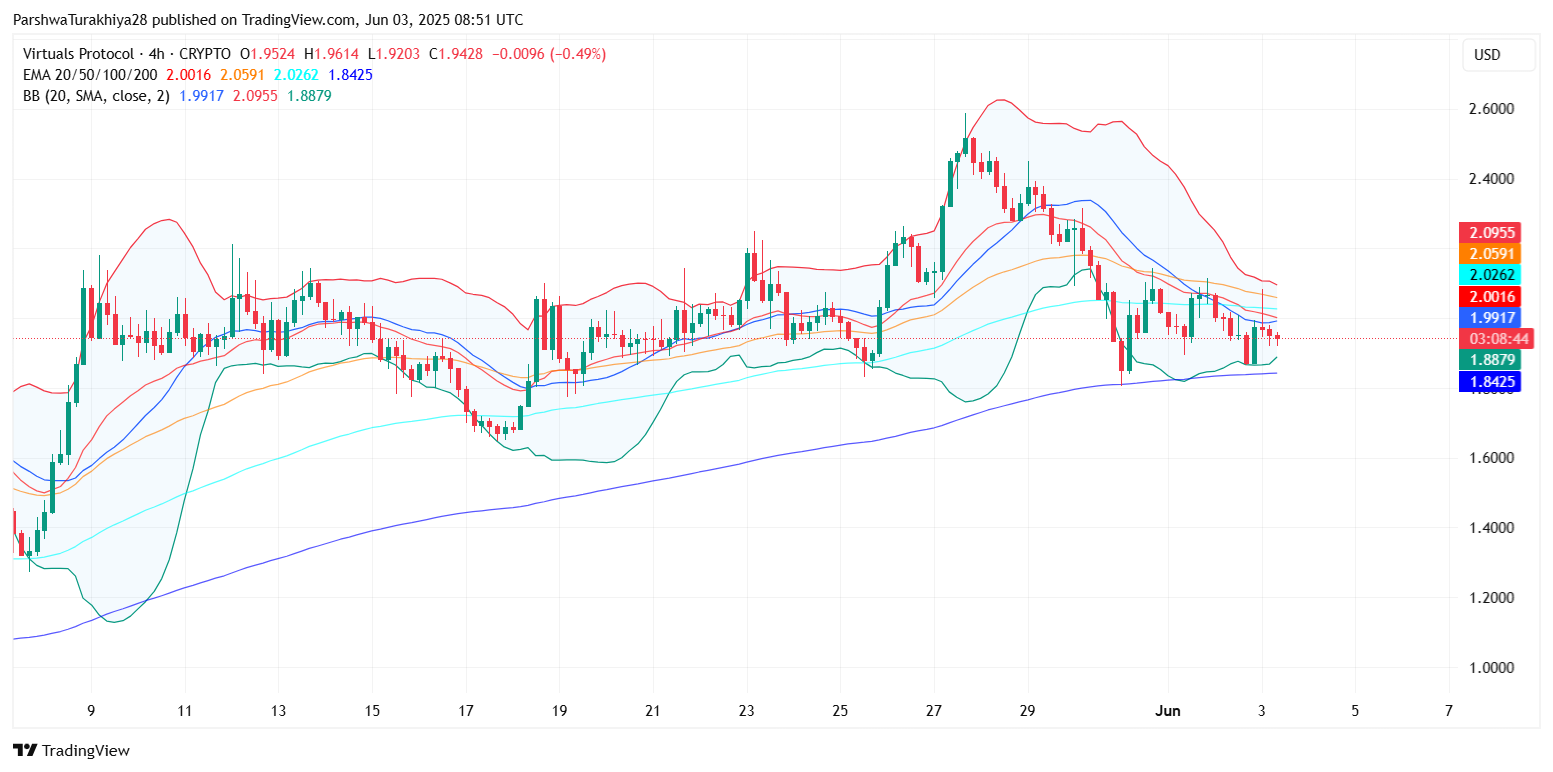Open the ParshwaTurakhiya28 published on TradingView.com attribution
This screenshot has height=772, width=1553.
268,20
